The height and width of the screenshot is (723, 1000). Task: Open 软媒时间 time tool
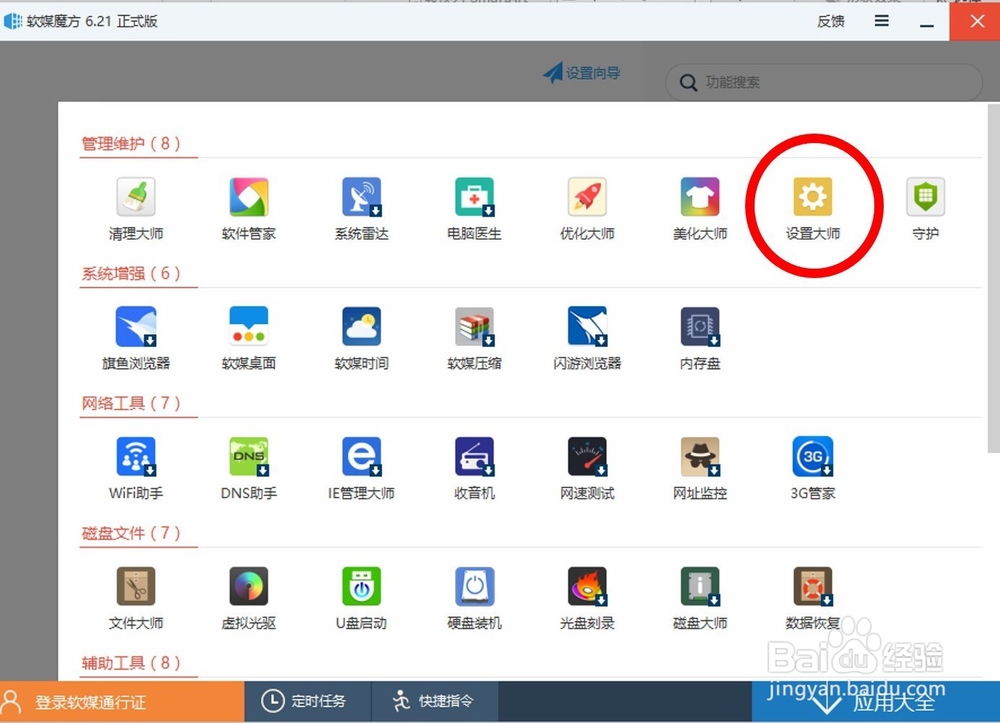(360, 327)
